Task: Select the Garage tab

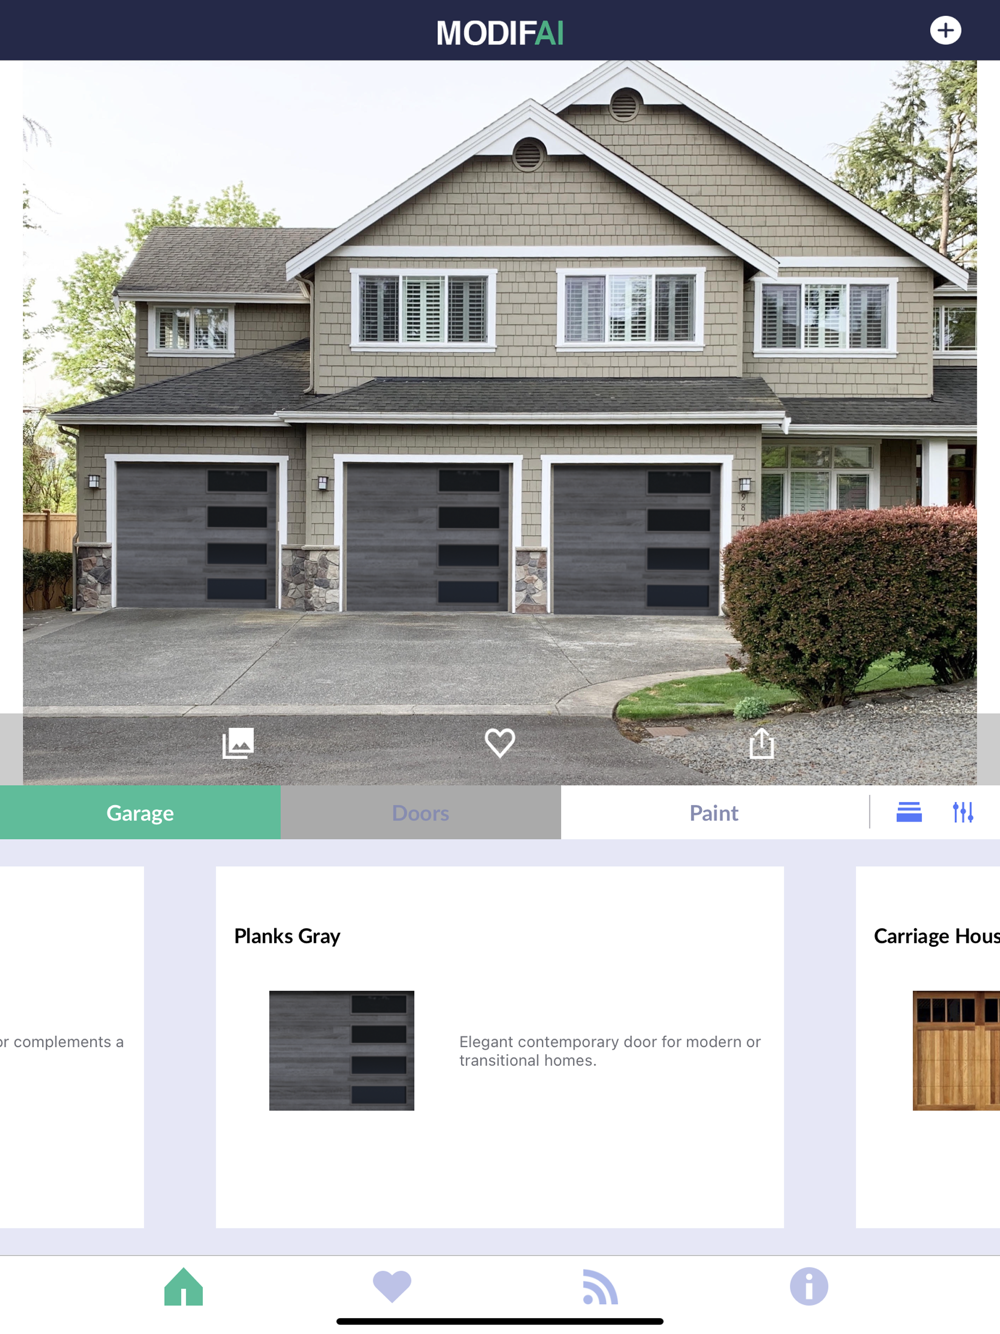Action: 140,812
